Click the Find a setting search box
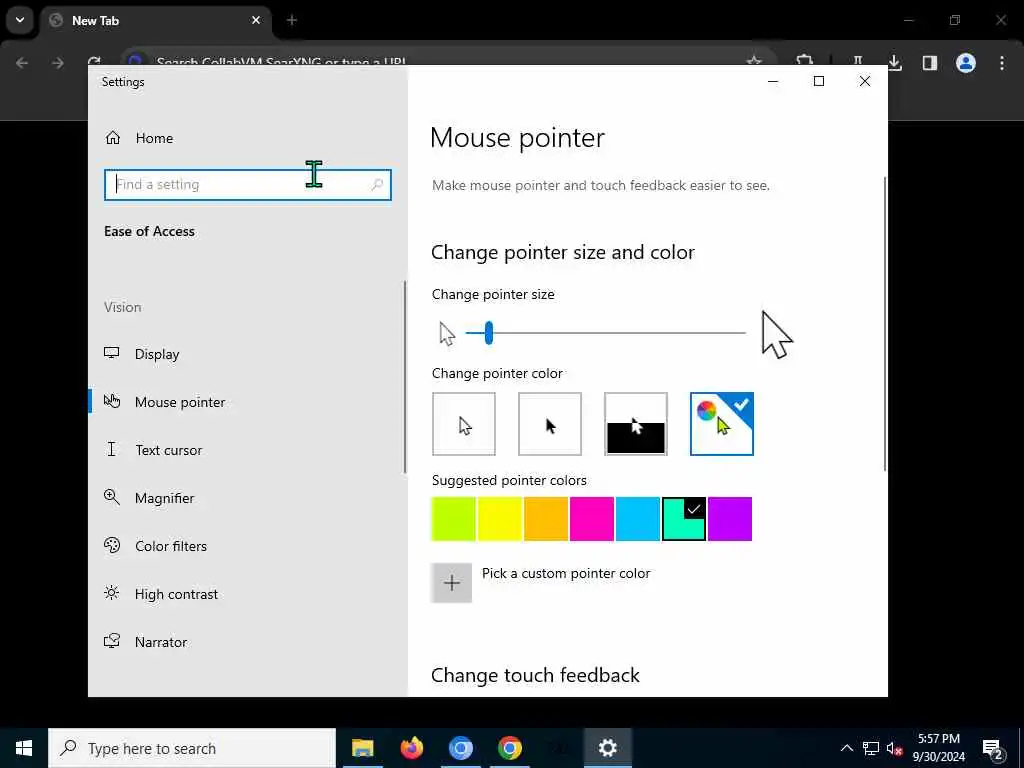Screen dimensions: 1024x768 [x=248, y=185]
